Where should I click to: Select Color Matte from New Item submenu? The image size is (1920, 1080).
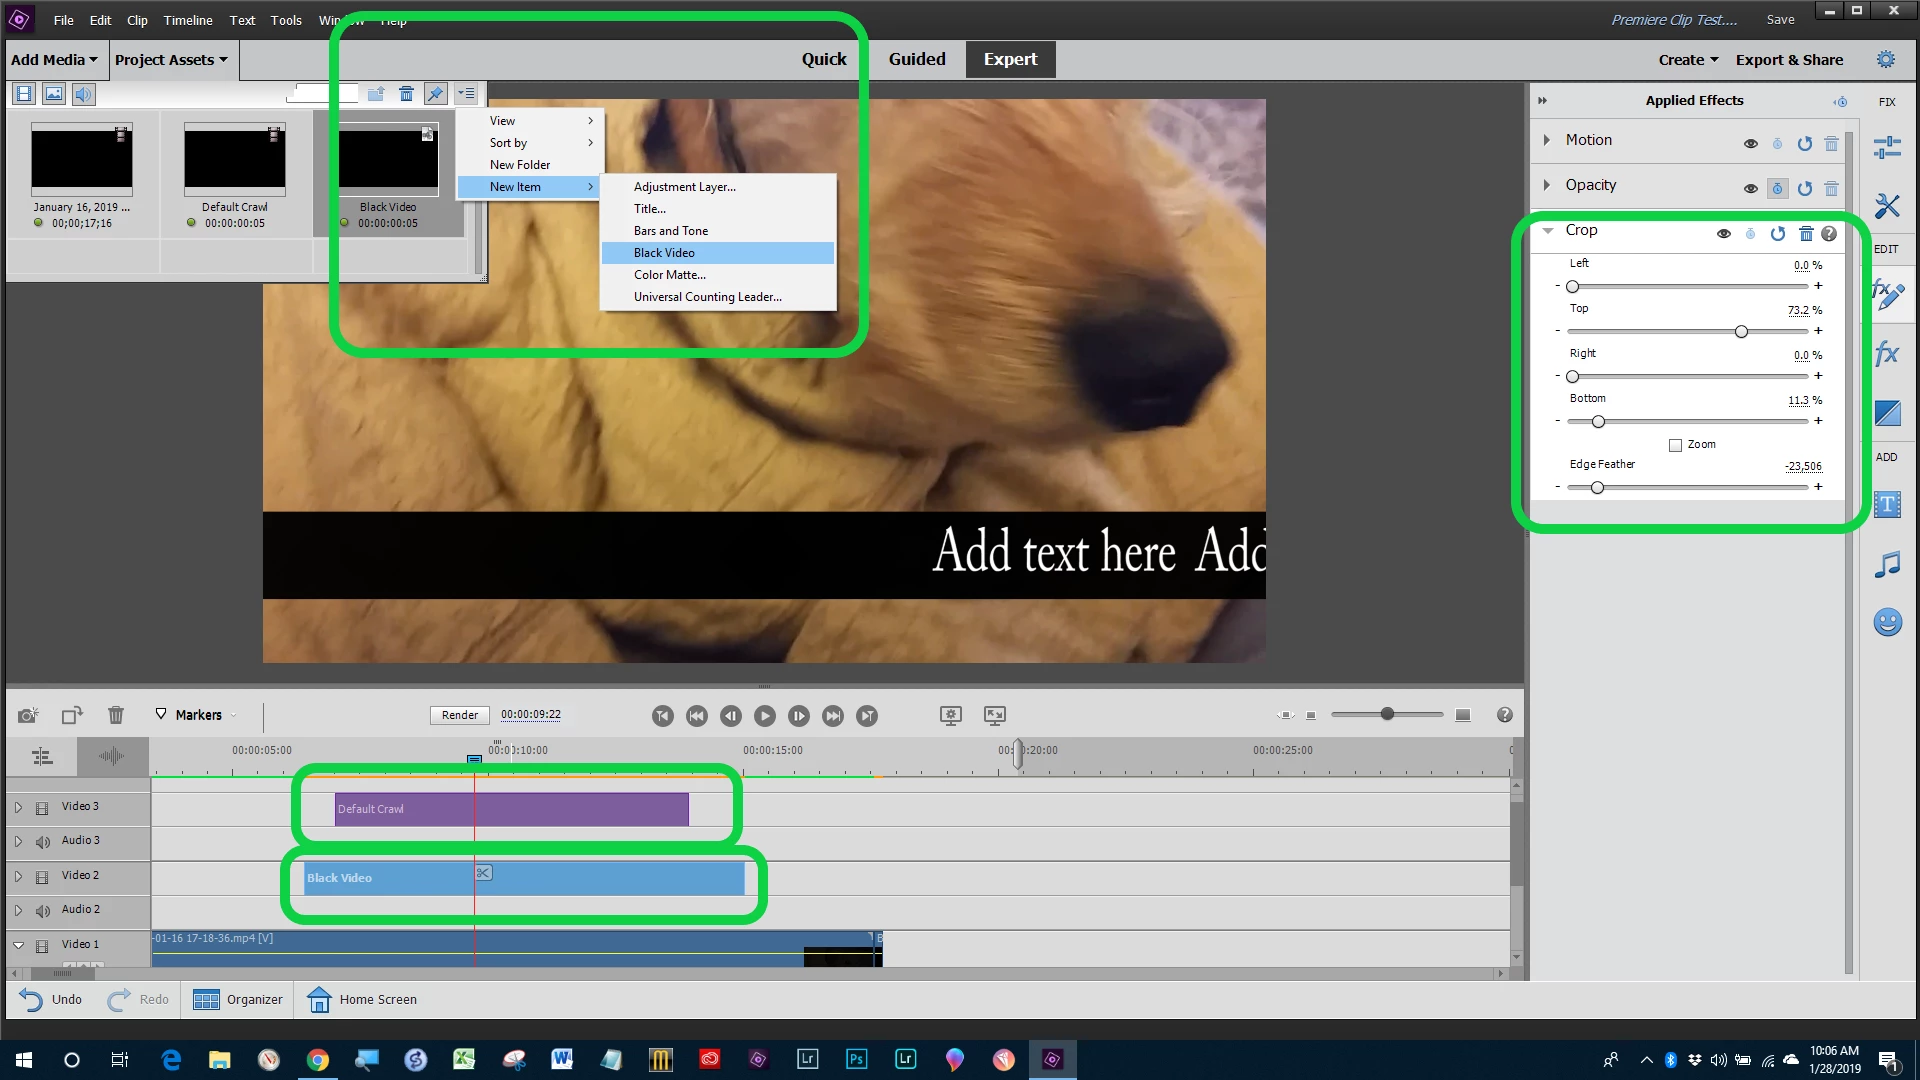tap(669, 275)
